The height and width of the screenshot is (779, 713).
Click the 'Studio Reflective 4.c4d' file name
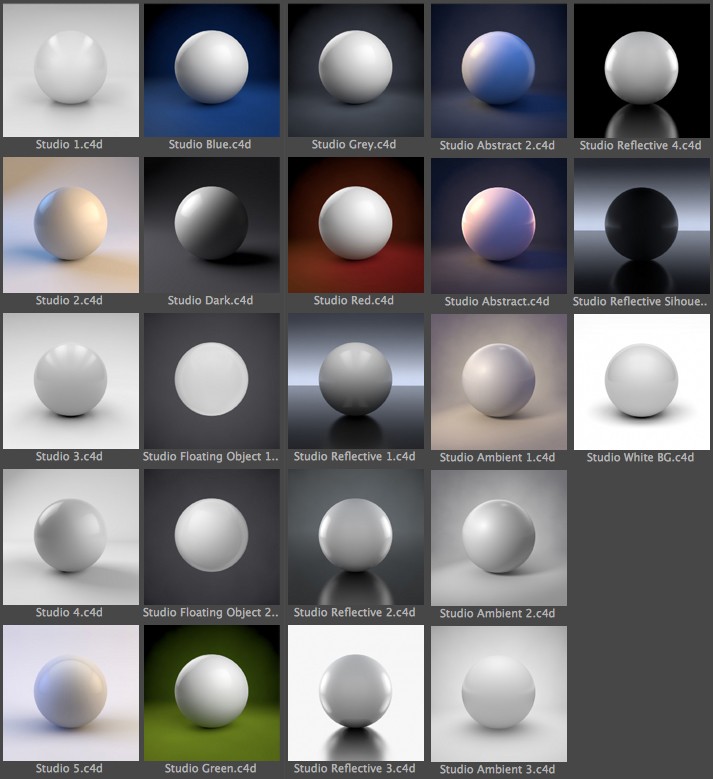640,146
